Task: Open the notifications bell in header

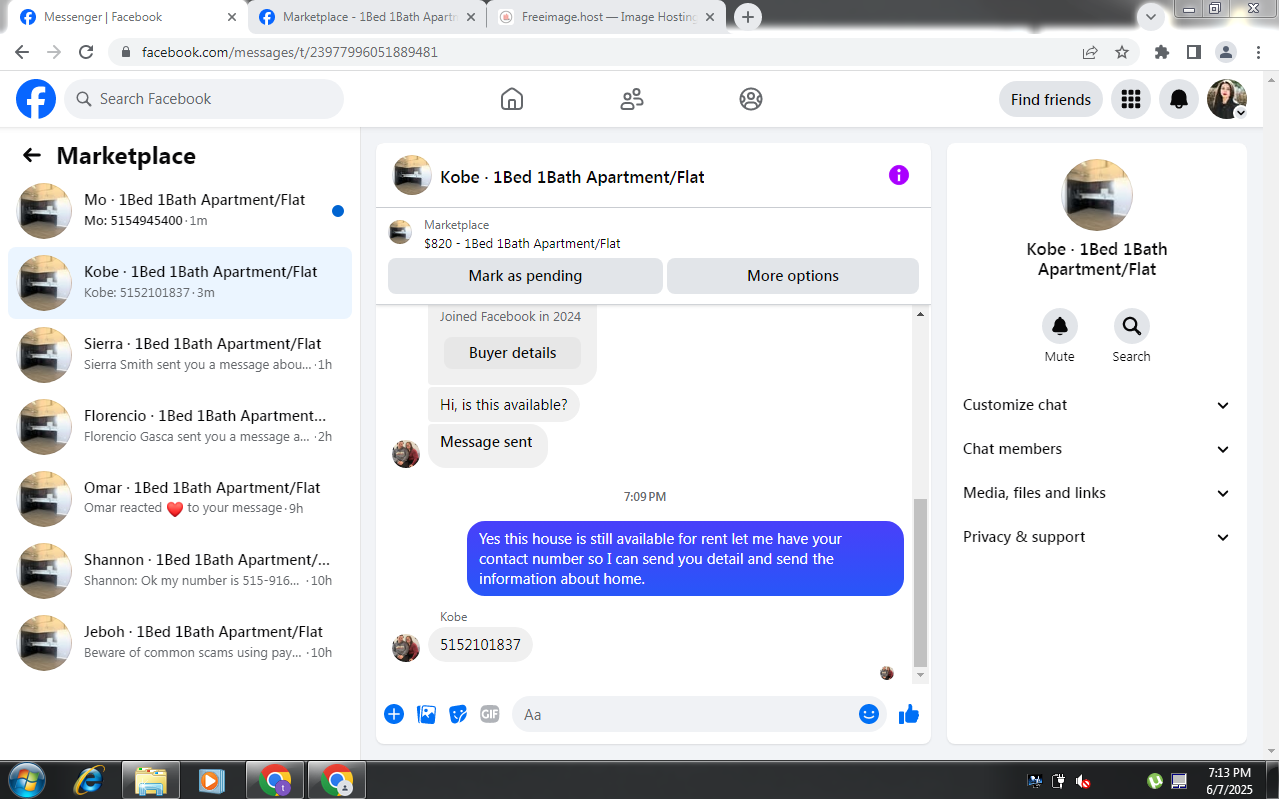Action: (1179, 99)
